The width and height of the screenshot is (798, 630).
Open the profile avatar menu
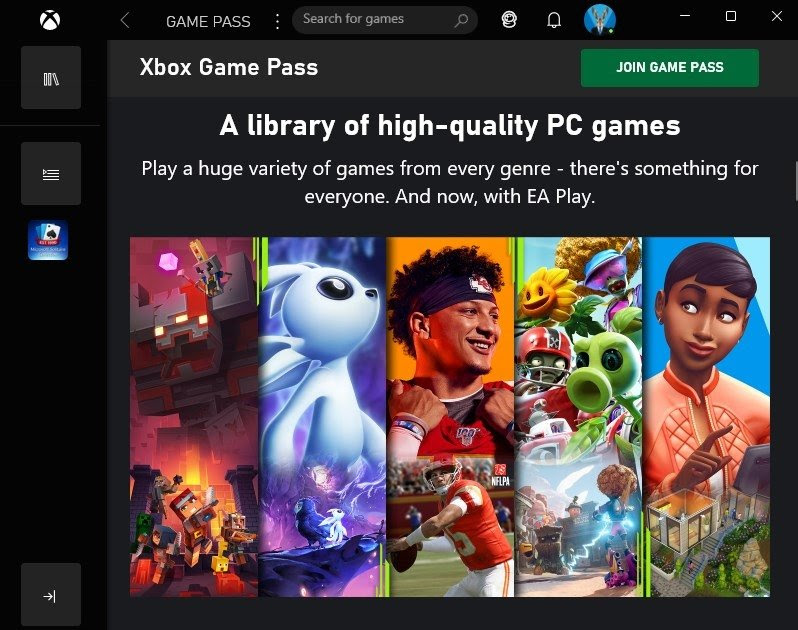pos(600,20)
